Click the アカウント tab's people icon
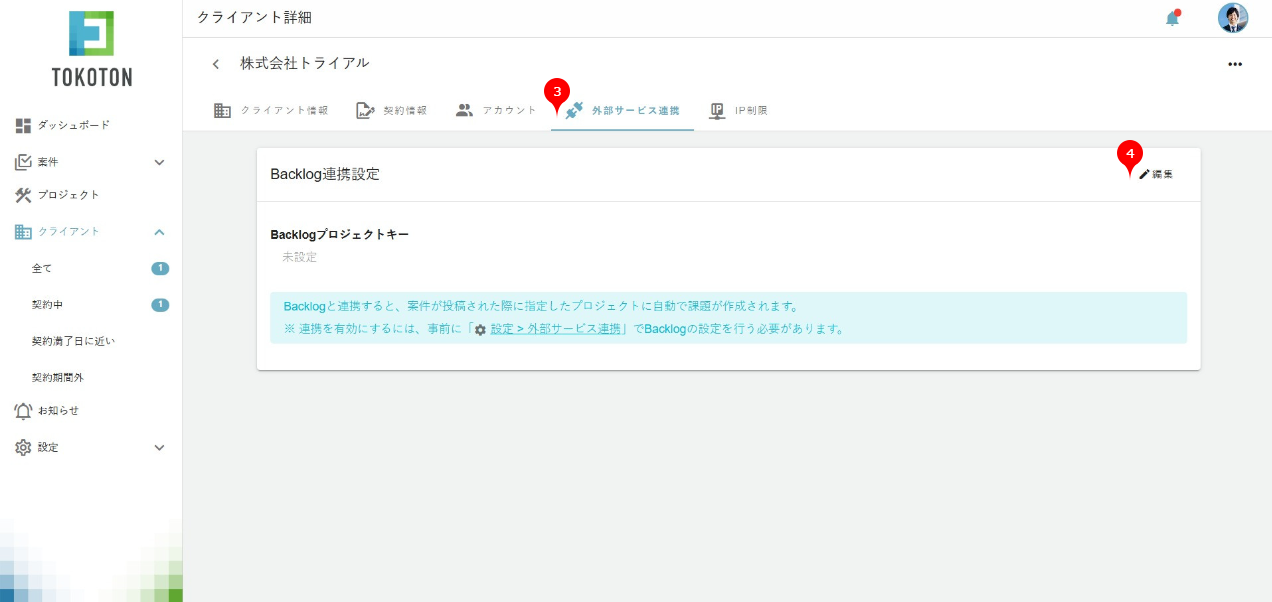 coord(464,110)
